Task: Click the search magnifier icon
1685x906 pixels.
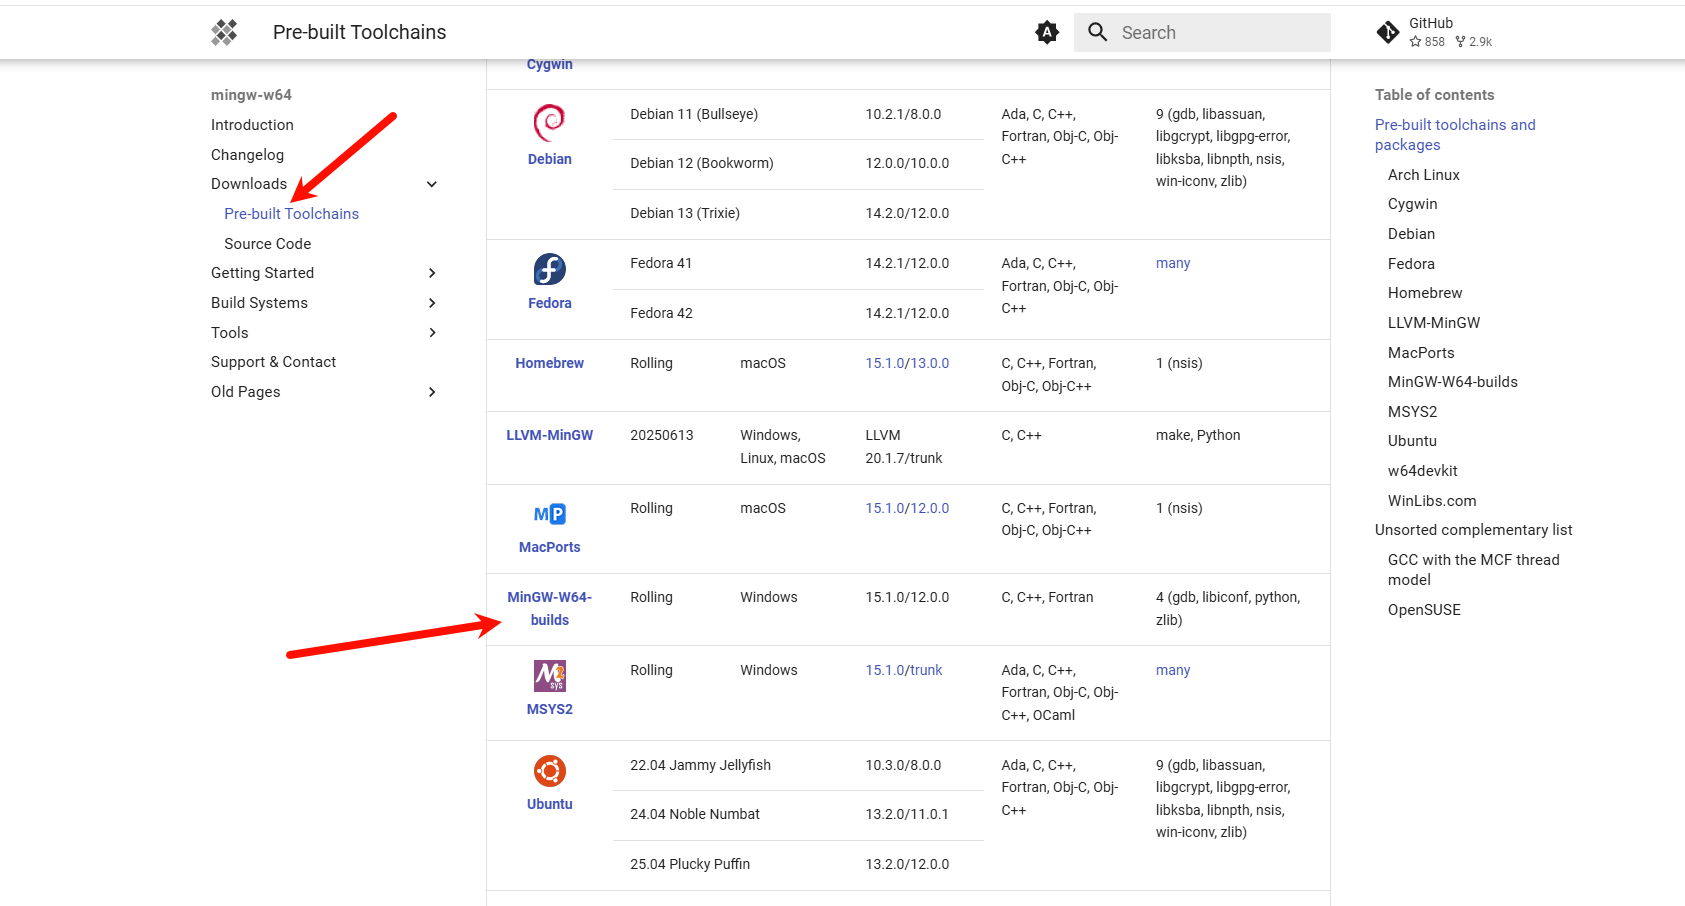Action: (x=1098, y=32)
